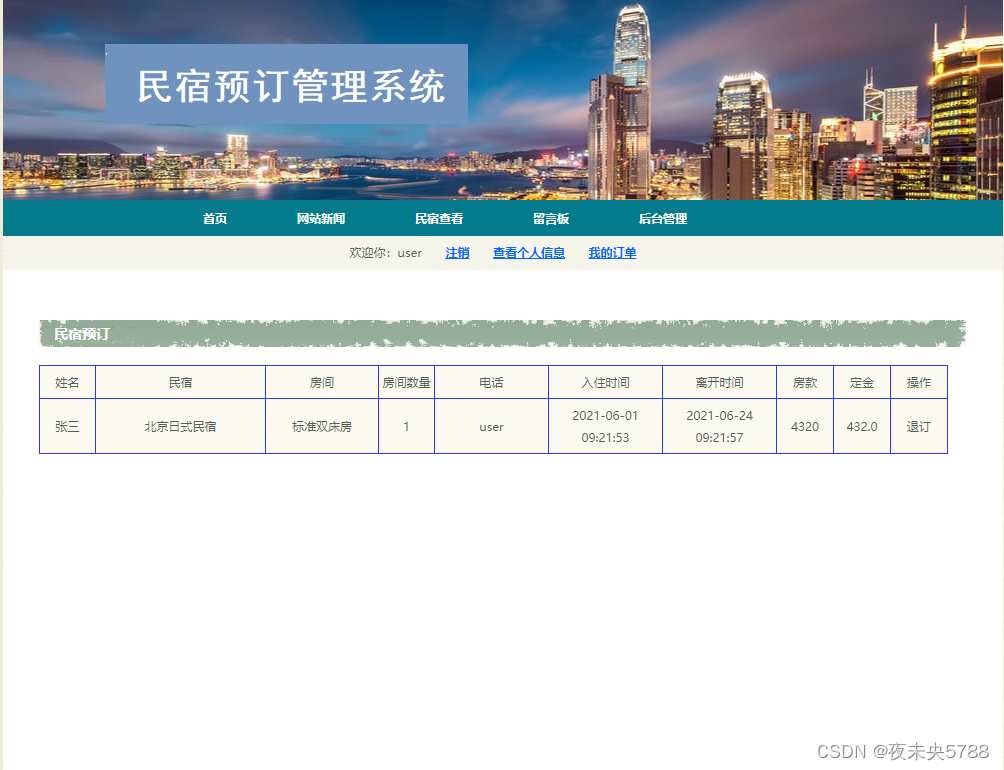Click the 房间数量 column header

[407, 382]
